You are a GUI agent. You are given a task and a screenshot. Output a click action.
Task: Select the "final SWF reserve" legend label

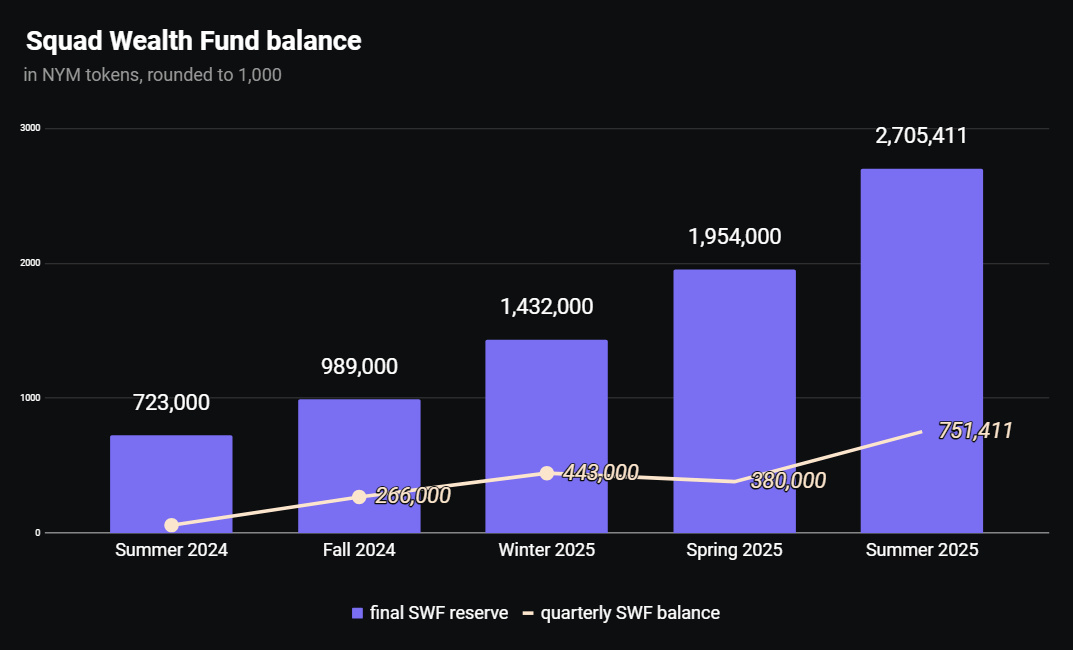439,613
